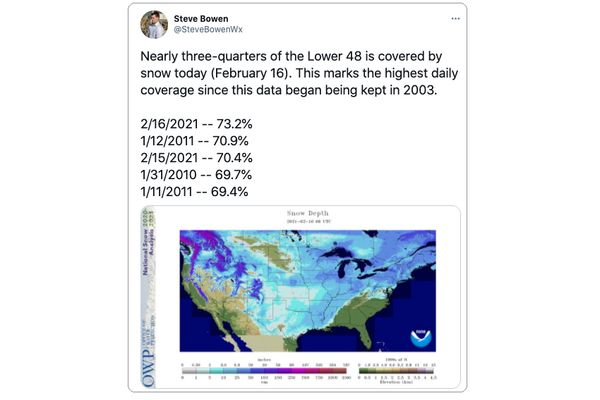Image resolution: width=600 pixels, height=400 pixels.
Task: Open the Steve Bowen display name link
Action: pos(200,17)
